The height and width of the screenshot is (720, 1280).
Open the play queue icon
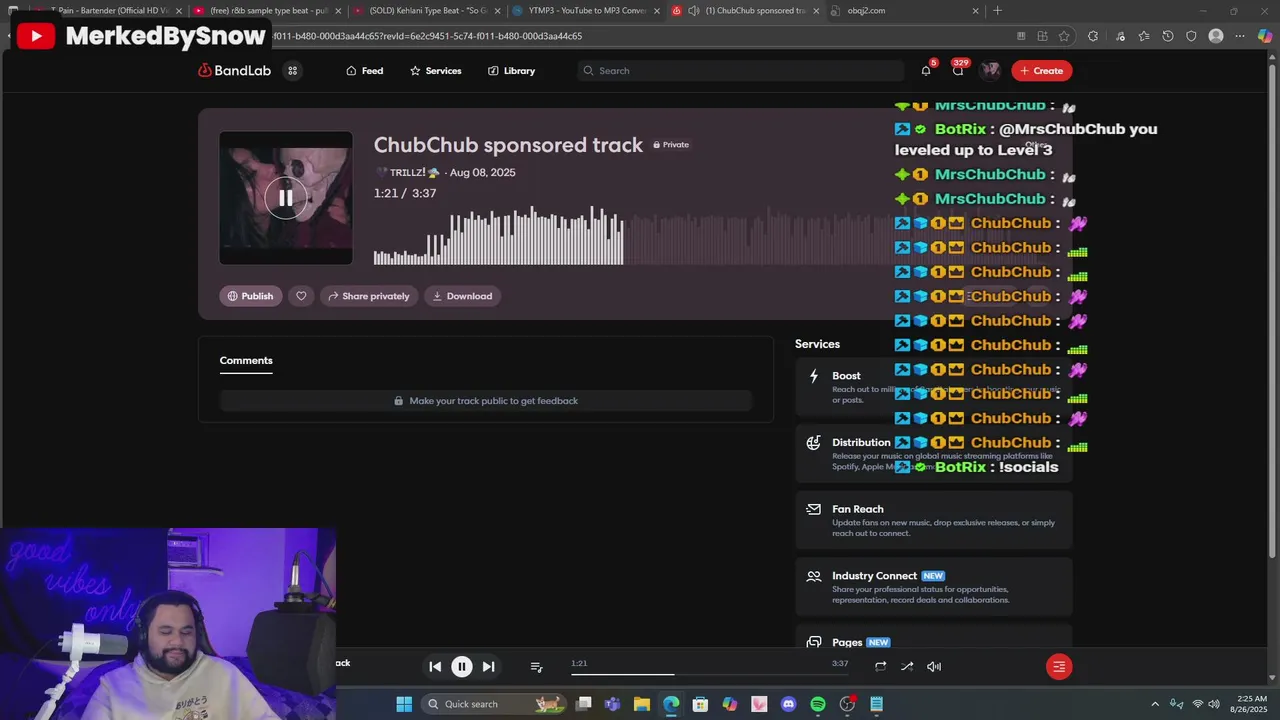[536, 666]
